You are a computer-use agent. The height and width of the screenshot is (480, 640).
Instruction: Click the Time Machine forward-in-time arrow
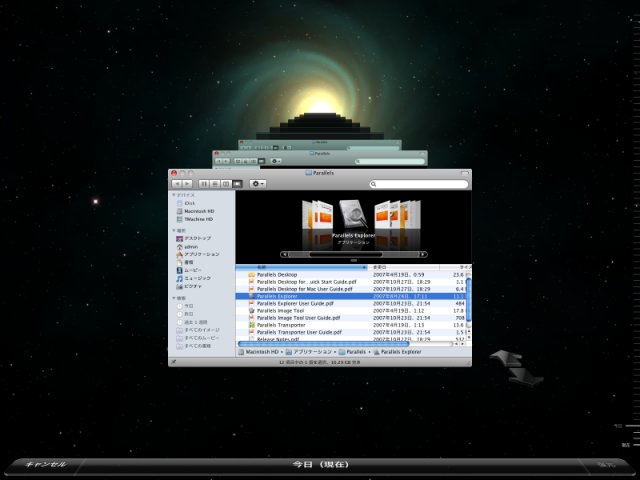tap(526, 378)
